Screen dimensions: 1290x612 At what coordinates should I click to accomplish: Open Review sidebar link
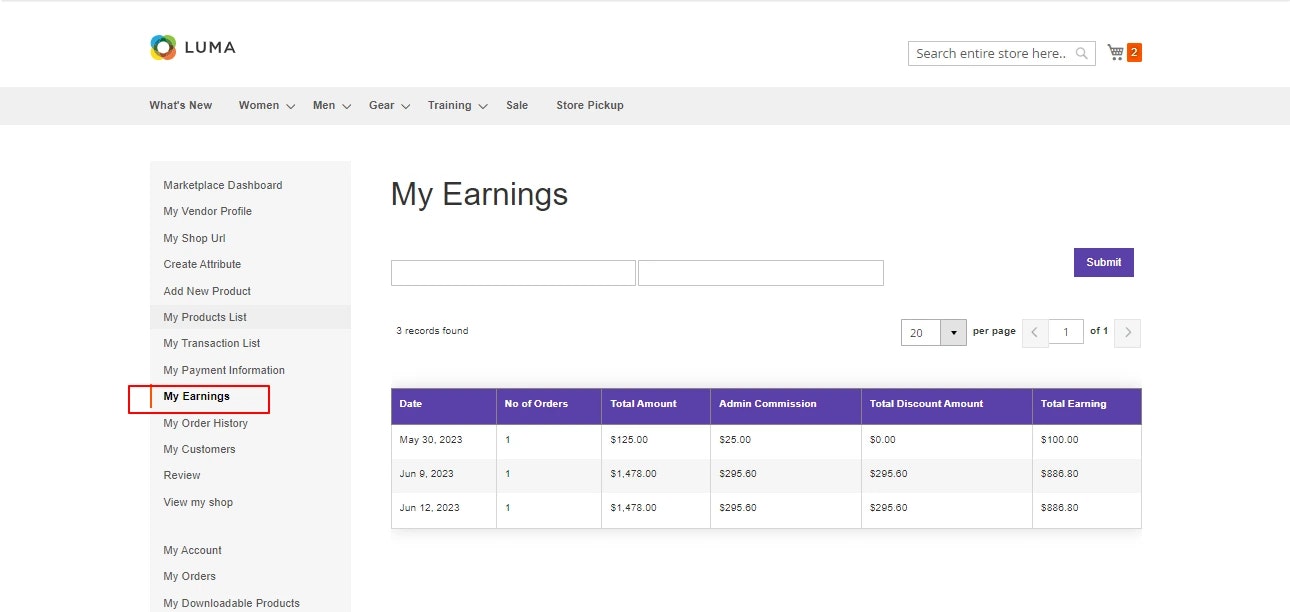click(182, 475)
